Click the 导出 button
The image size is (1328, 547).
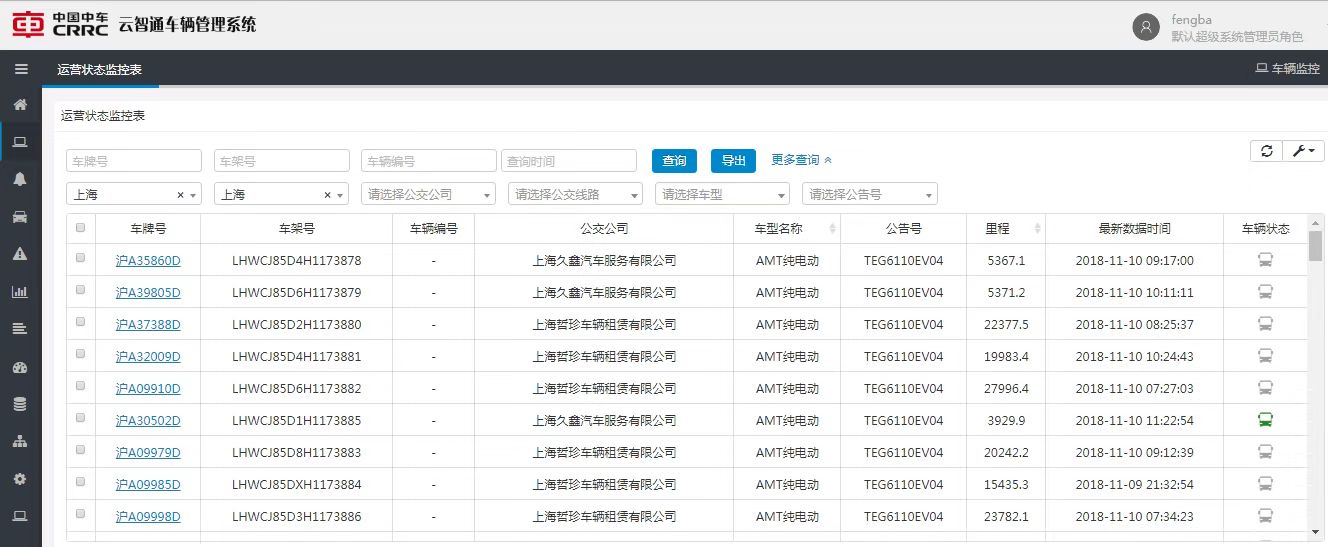[x=733, y=160]
